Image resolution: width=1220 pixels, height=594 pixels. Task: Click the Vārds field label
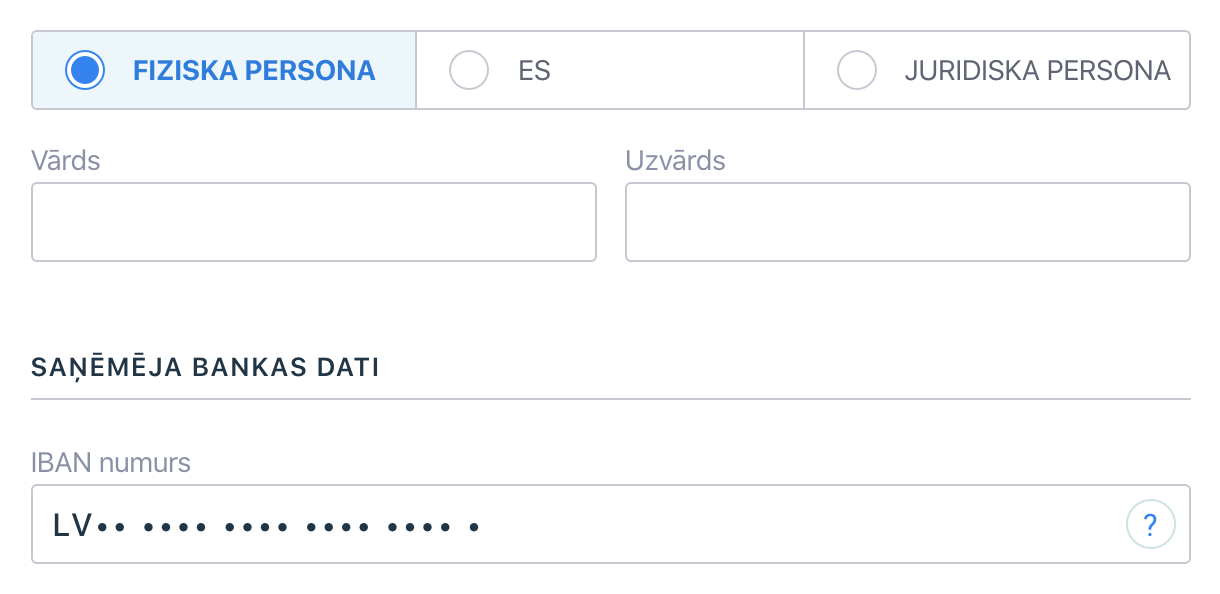click(66, 160)
